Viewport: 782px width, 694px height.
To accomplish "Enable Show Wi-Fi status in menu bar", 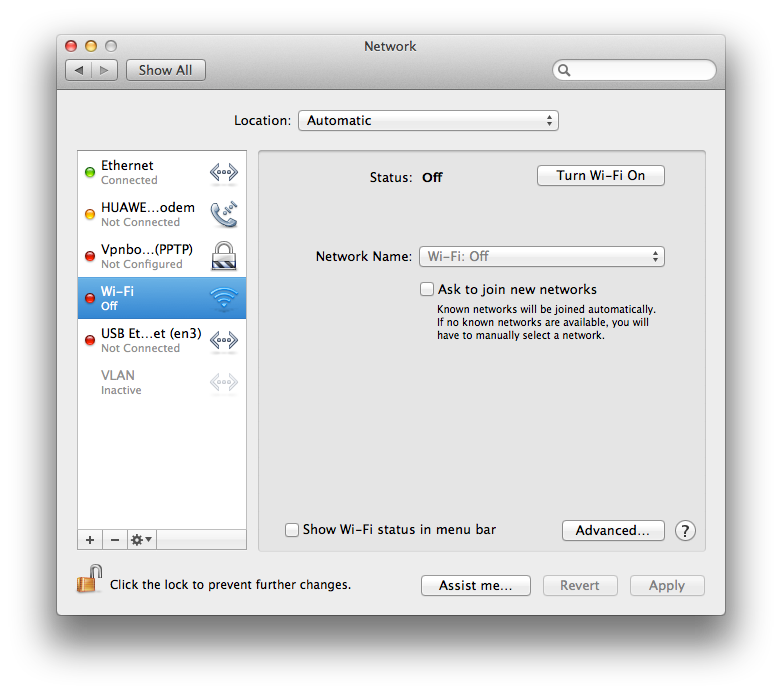I will tap(292, 529).
